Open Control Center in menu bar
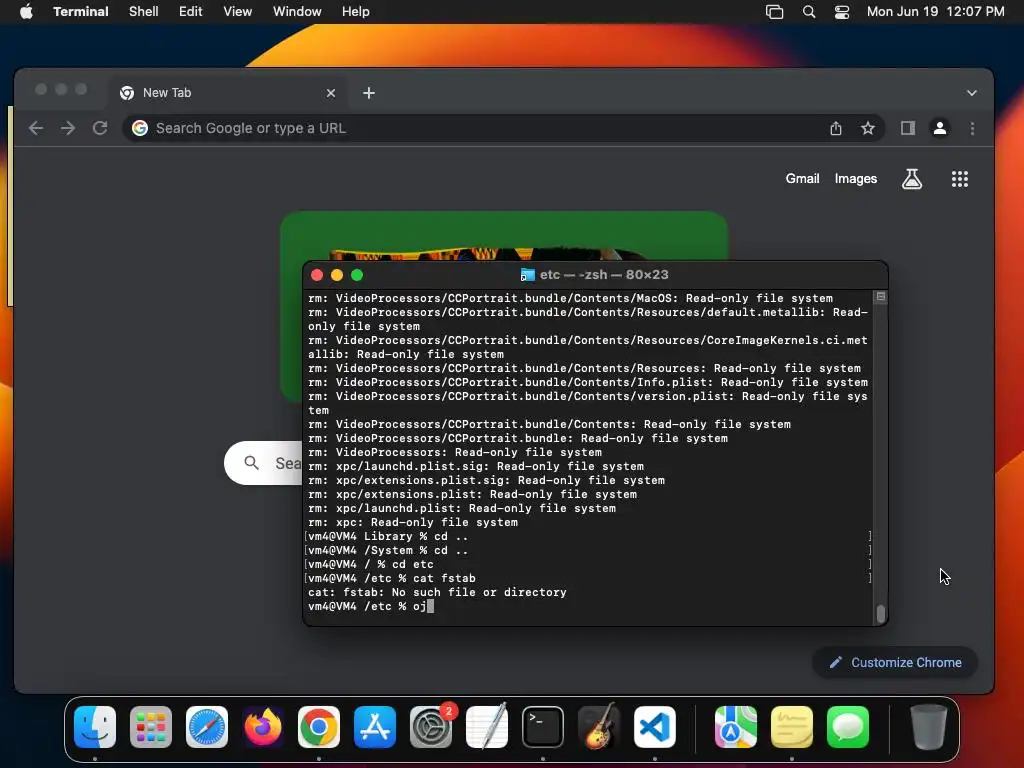 pos(842,12)
